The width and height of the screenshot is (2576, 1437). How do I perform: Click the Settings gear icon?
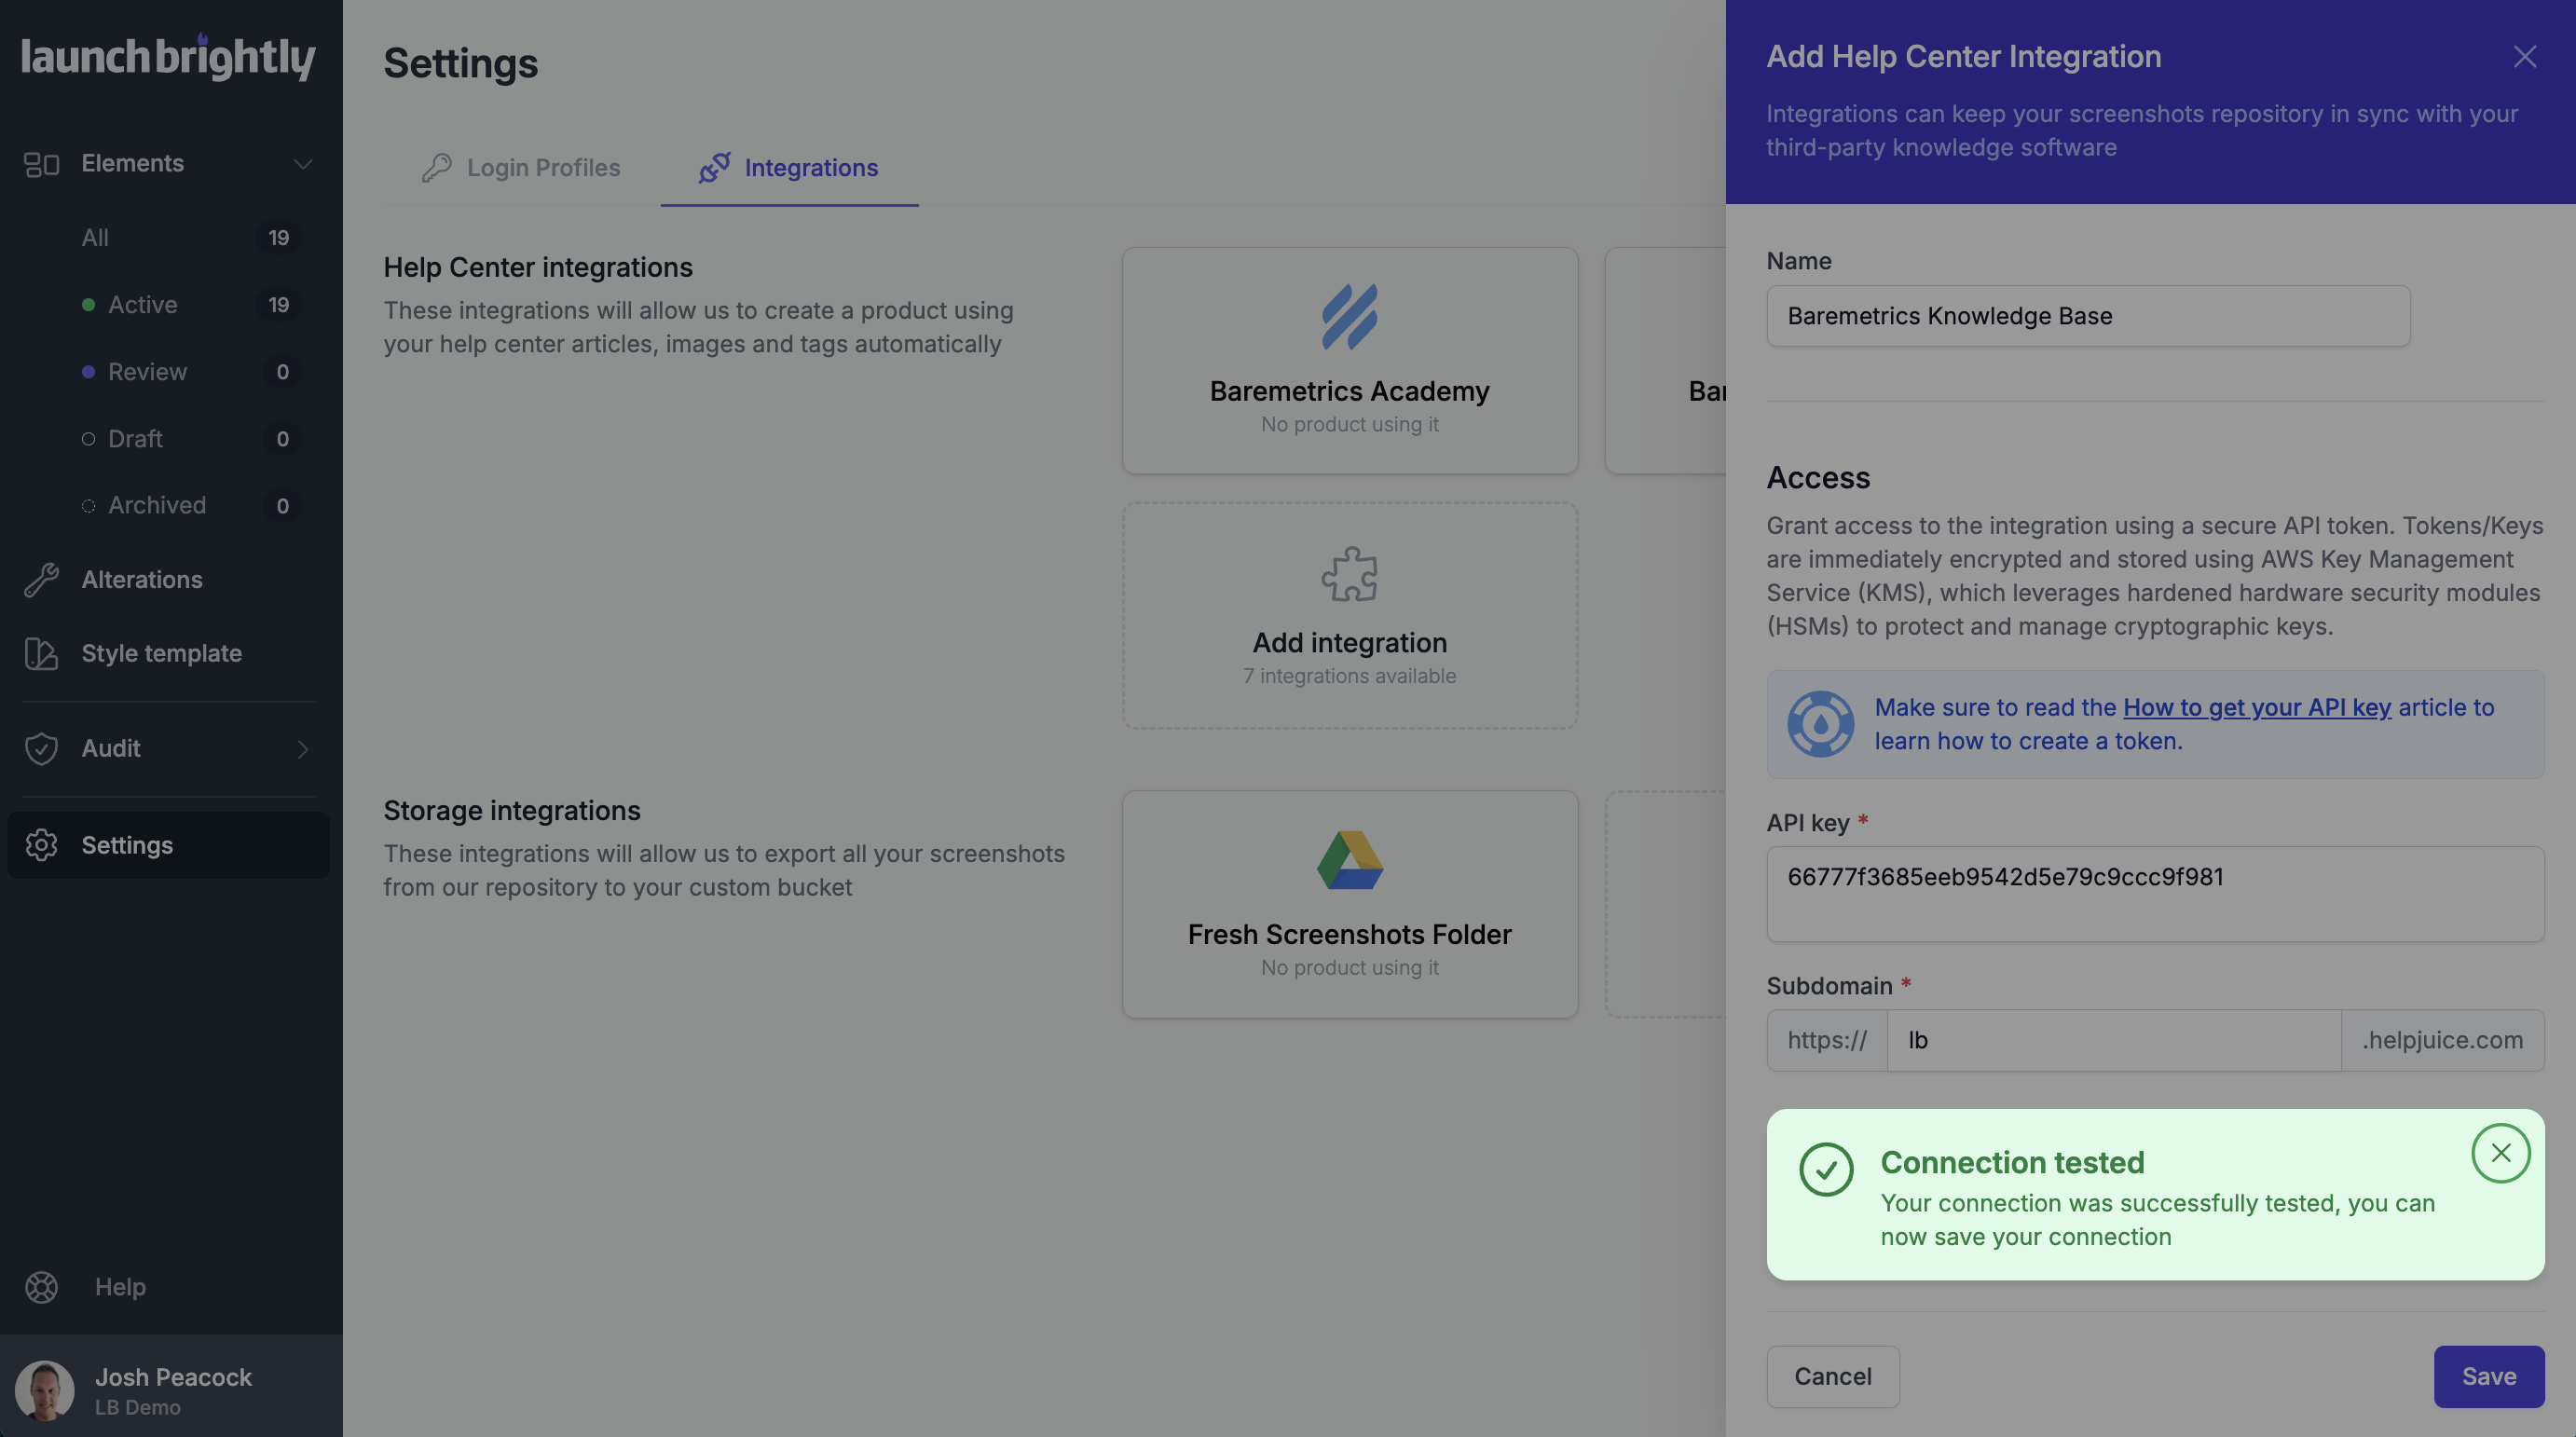click(41, 845)
